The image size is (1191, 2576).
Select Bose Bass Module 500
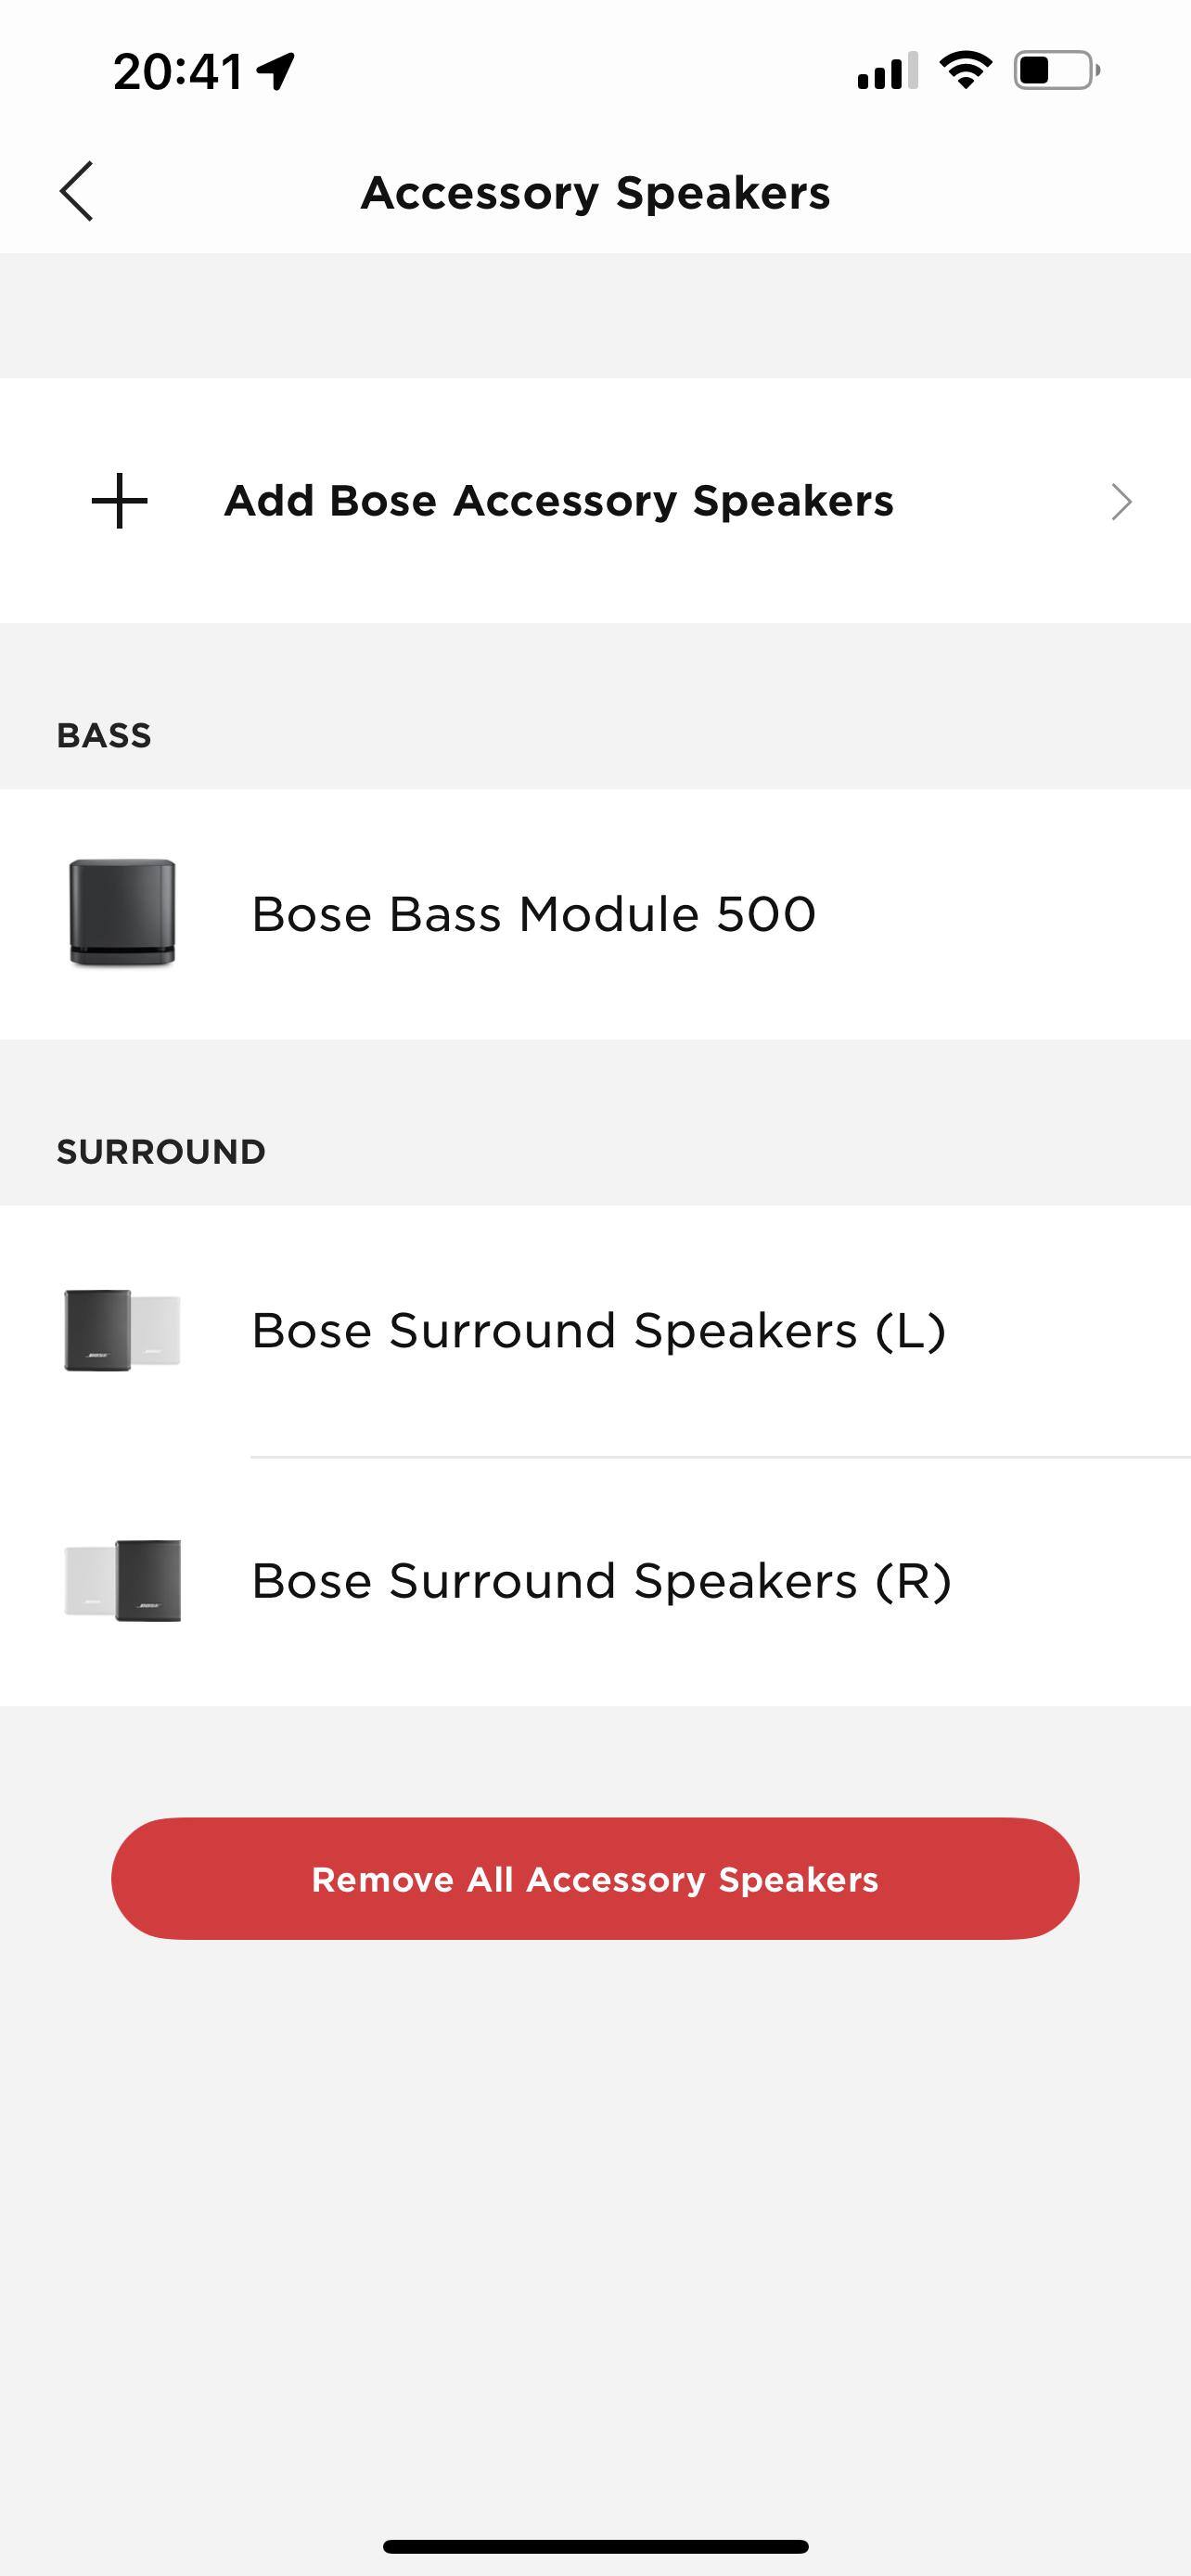click(x=533, y=914)
